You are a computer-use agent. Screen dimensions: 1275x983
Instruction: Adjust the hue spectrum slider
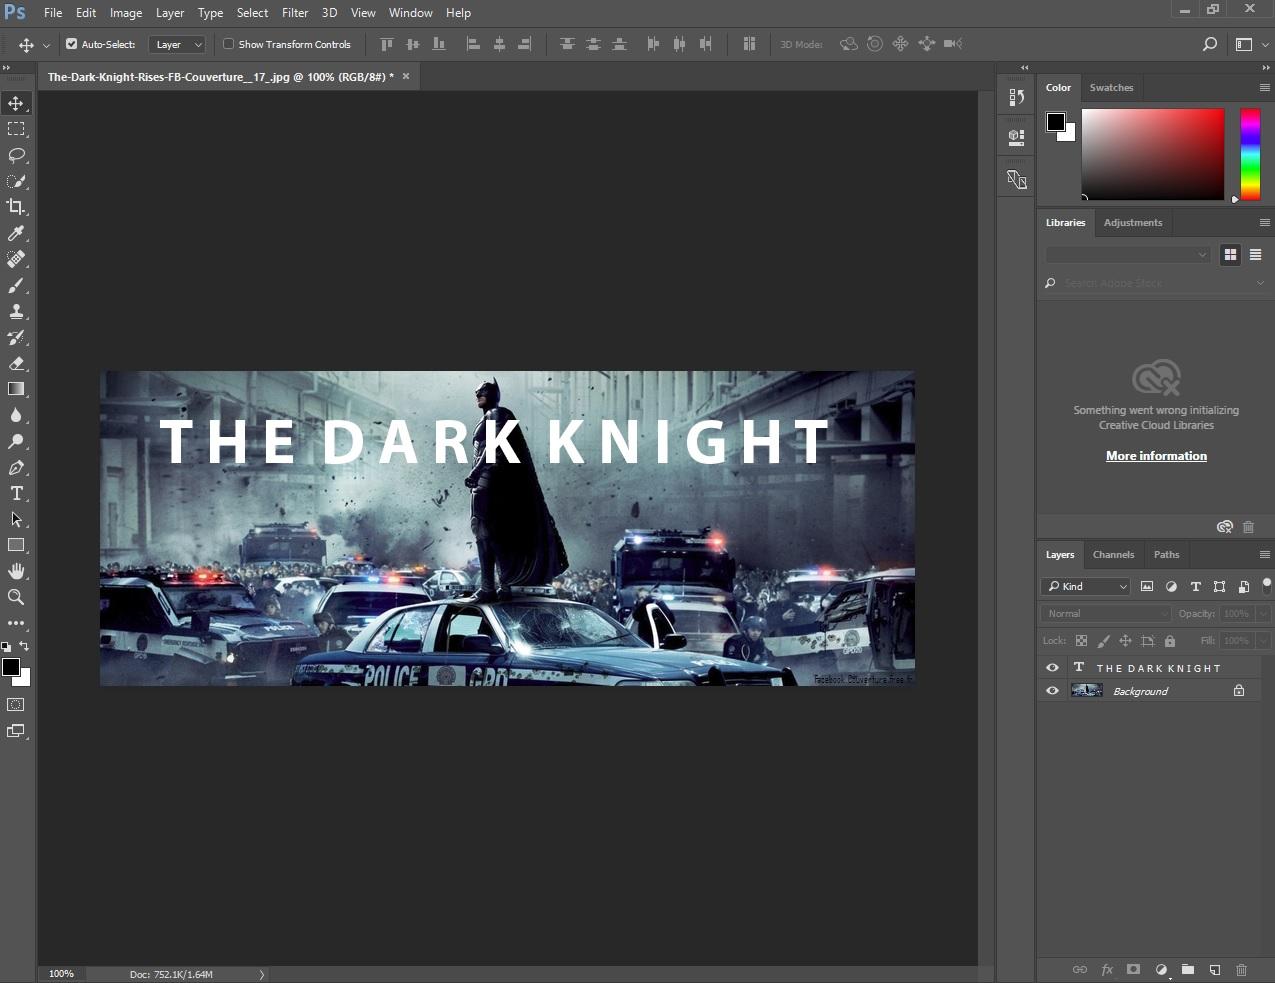1250,154
